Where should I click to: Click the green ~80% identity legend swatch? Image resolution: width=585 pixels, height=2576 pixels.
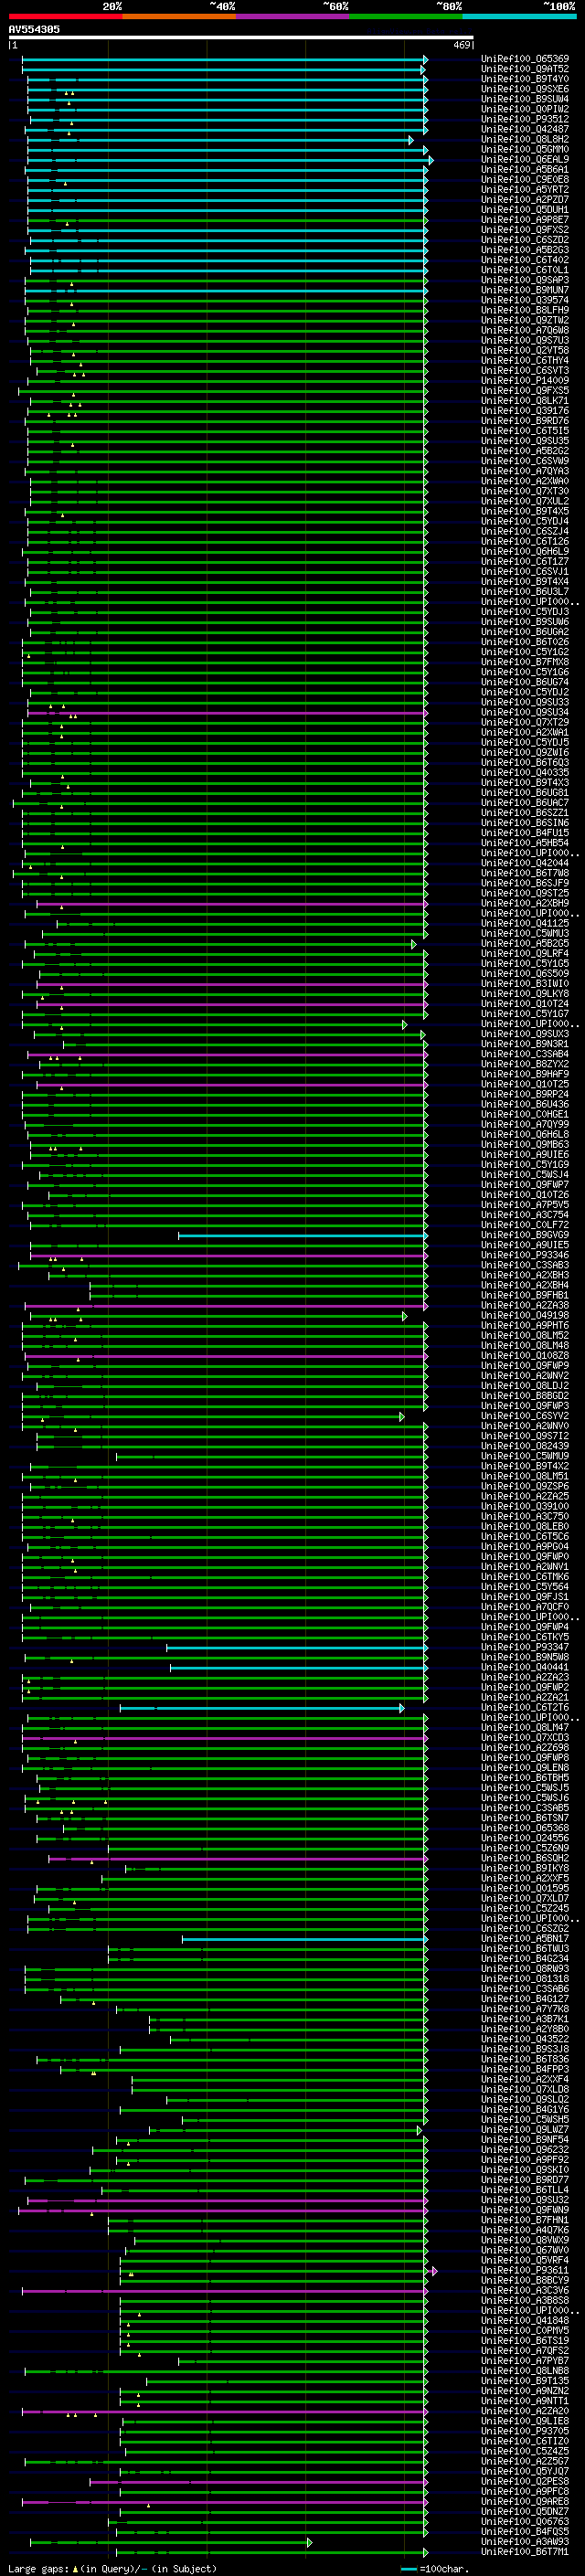406,16
